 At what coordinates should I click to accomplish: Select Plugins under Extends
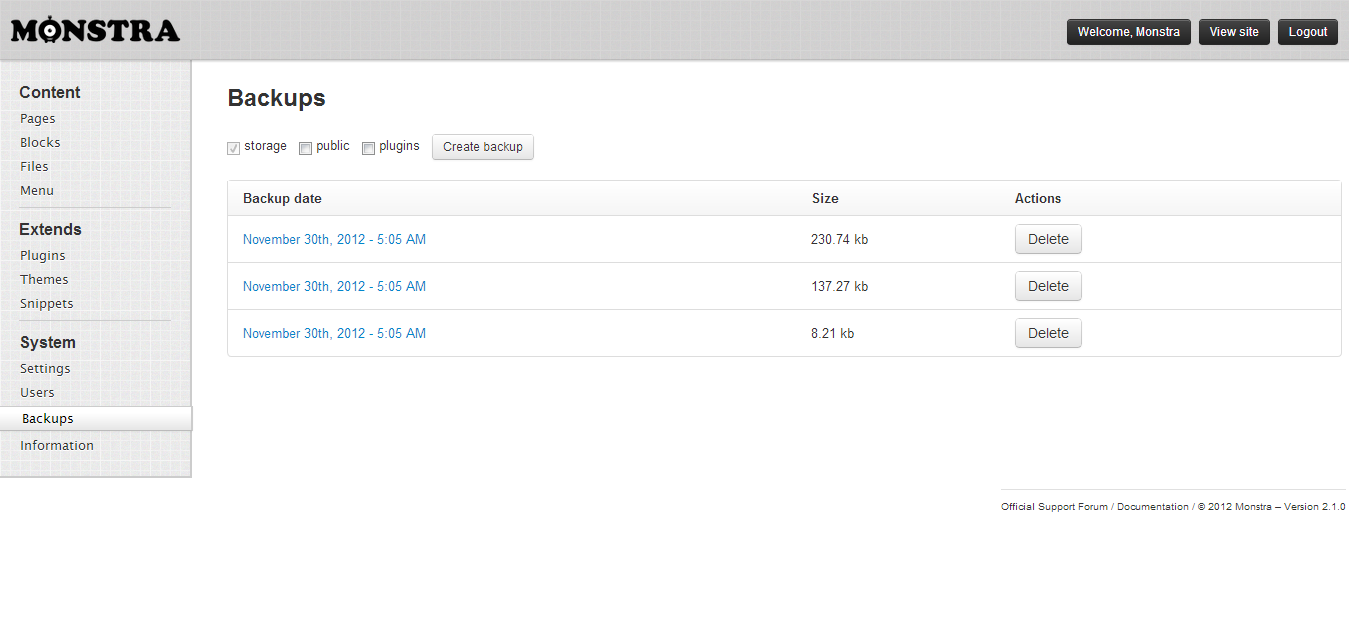pyautogui.click(x=43, y=255)
